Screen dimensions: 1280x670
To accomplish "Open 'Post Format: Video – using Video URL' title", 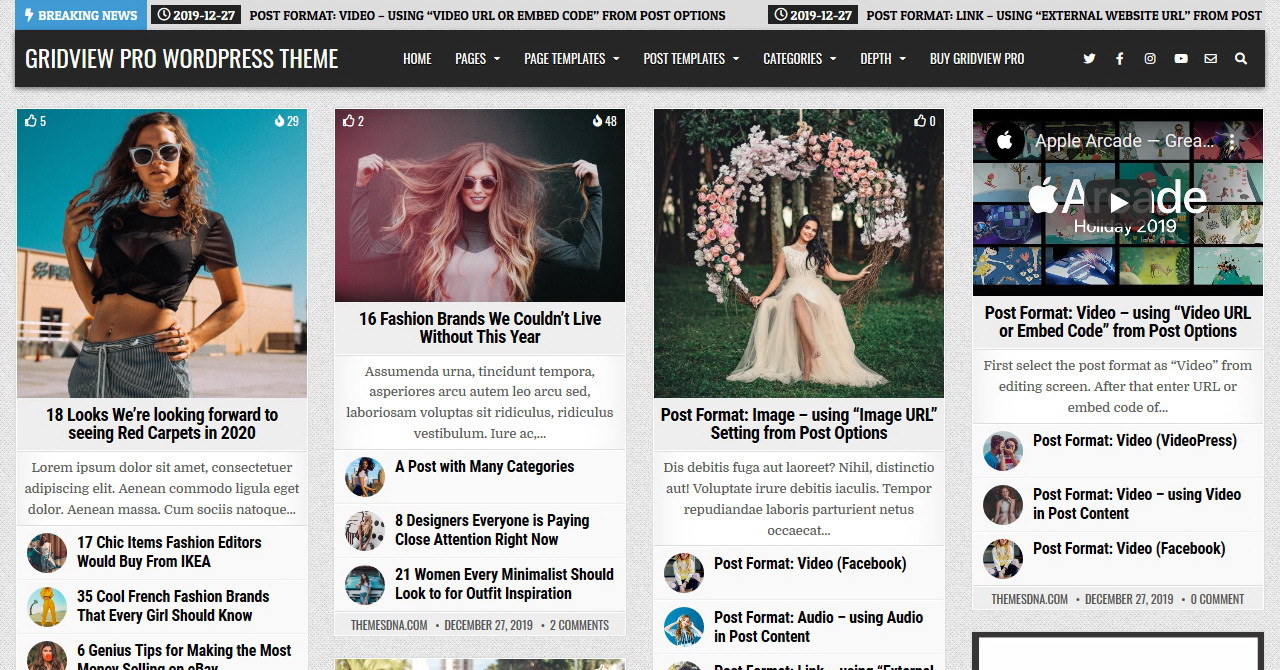I will pyautogui.click(x=1118, y=322).
